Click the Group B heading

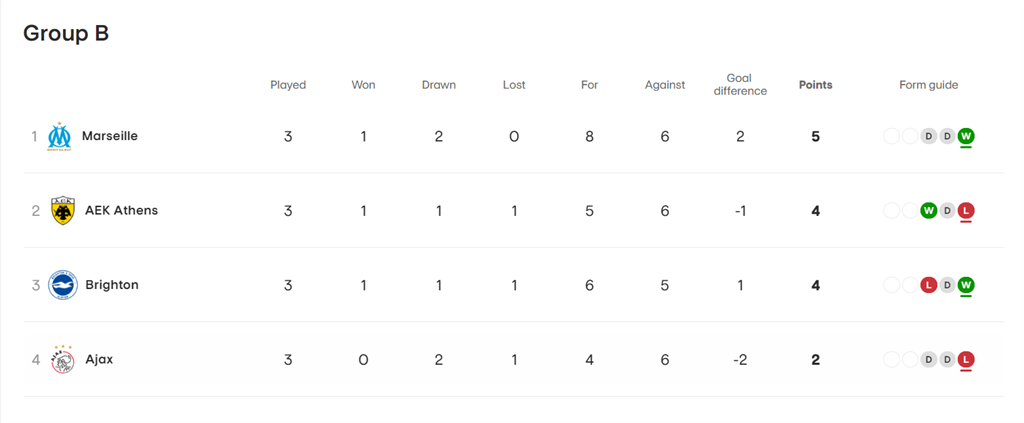[66, 34]
